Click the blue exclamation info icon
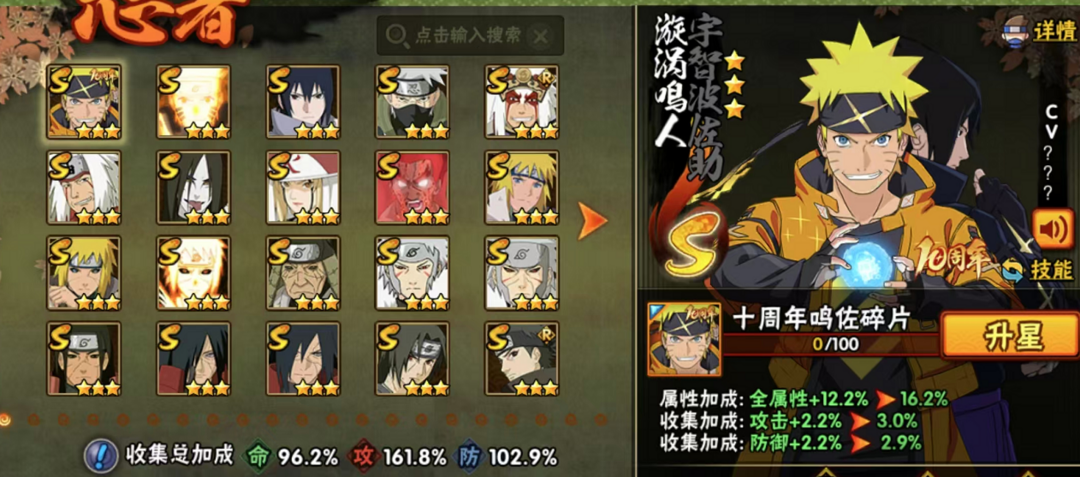 [x=101, y=456]
